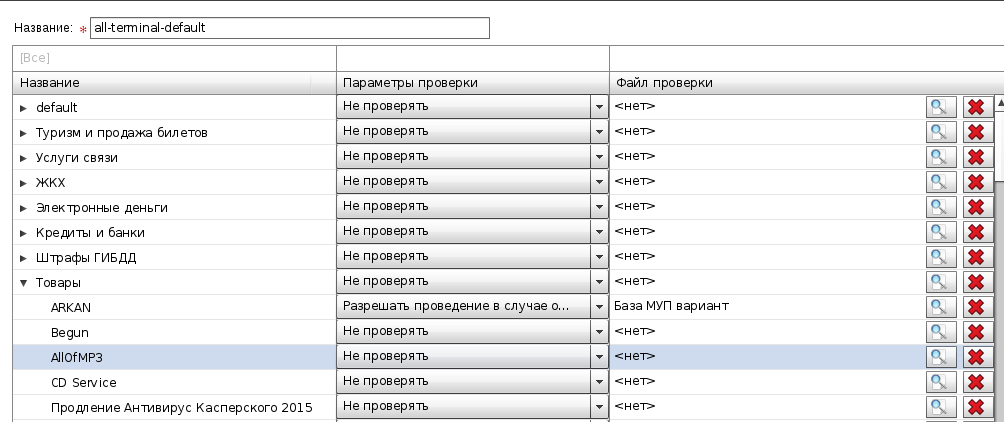Focus the Название name input field
Image resolution: width=1004 pixels, height=422 pixels.
(x=289, y=28)
